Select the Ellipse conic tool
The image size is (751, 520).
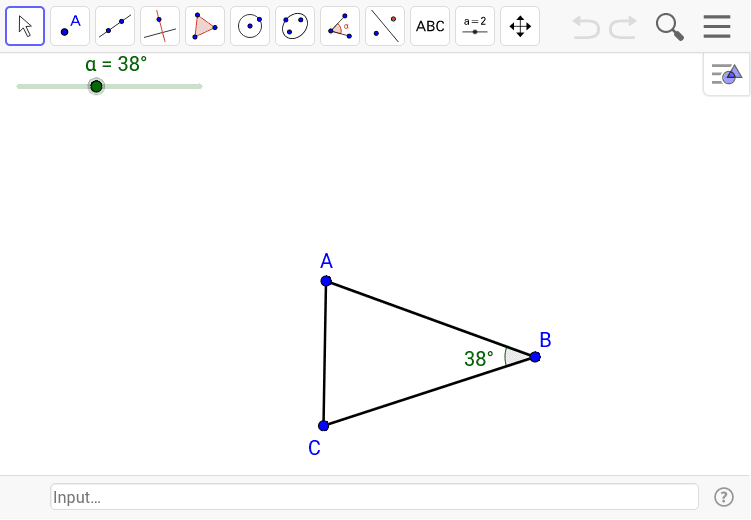pyautogui.click(x=295, y=26)
